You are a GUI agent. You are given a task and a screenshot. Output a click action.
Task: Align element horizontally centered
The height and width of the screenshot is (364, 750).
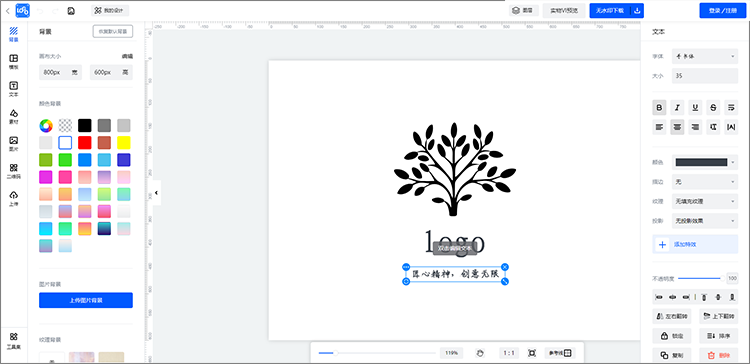(673, 297)
